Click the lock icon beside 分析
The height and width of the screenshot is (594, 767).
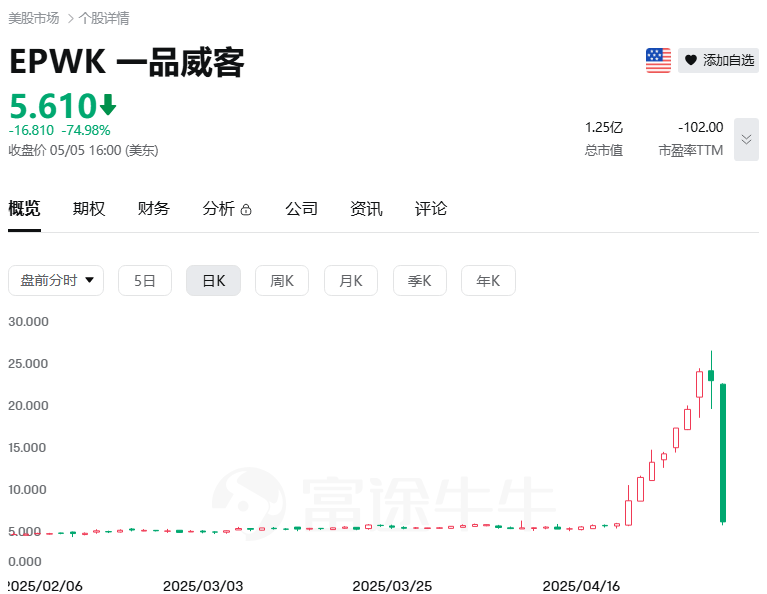246,209
